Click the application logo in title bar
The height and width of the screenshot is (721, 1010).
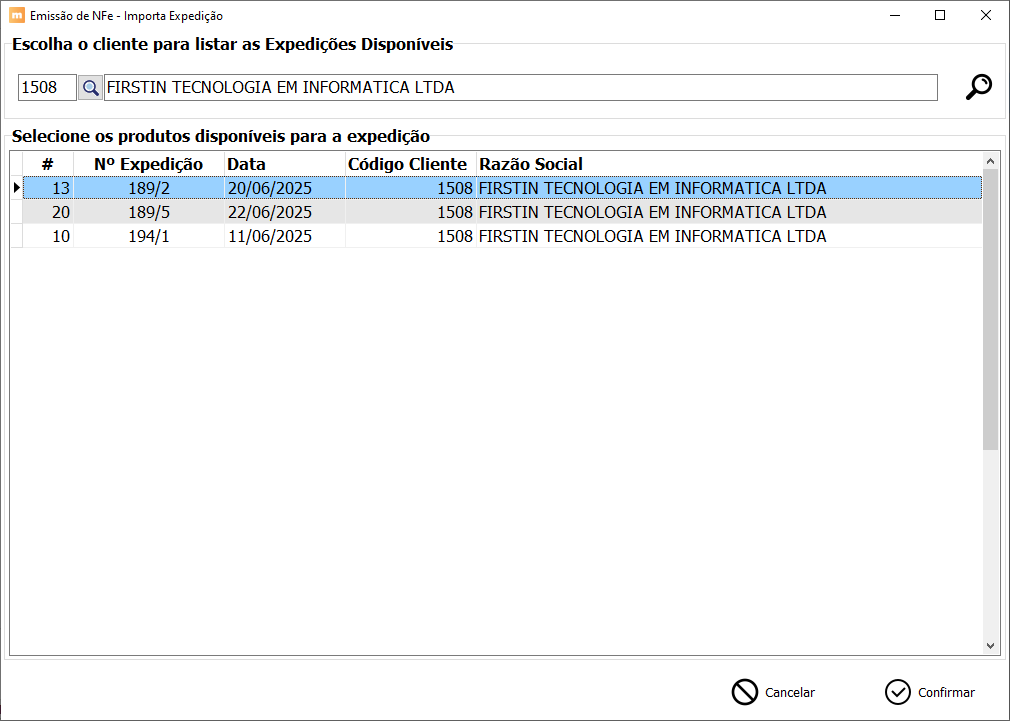(x=16, y=16)
